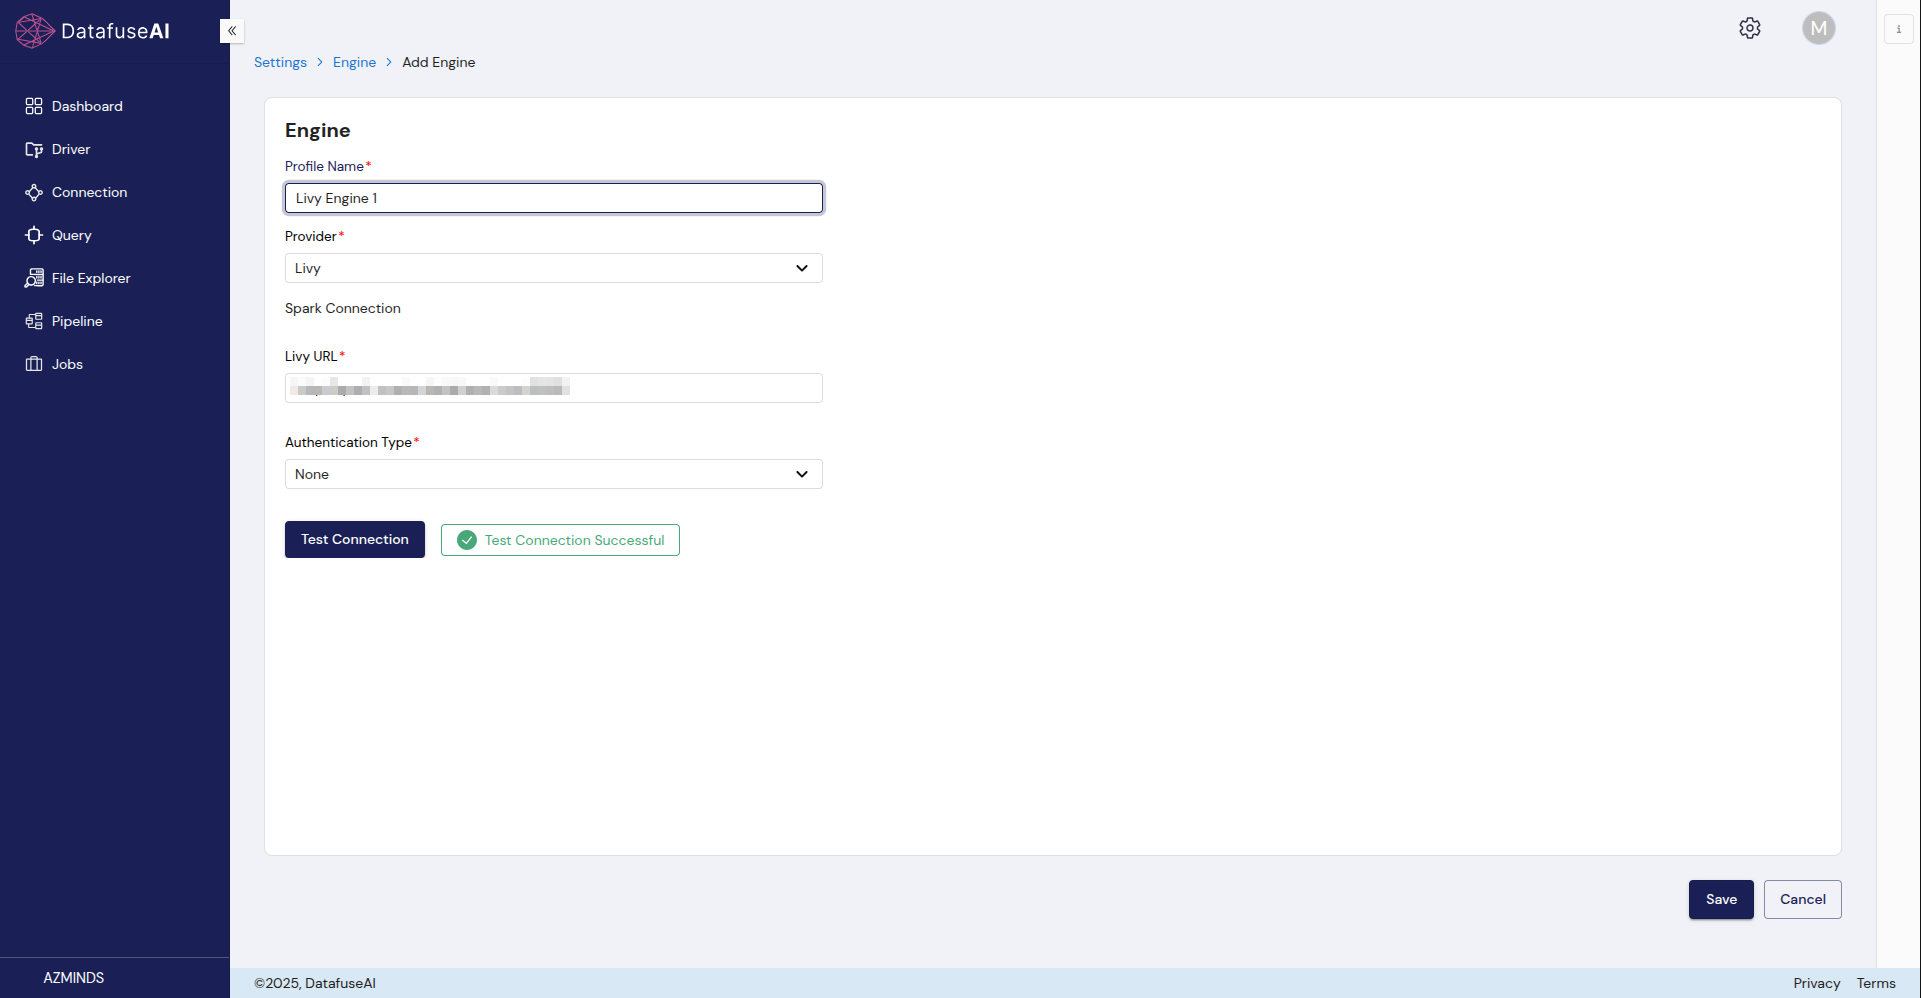This screenshot has width=1921, height=998.
Task: Open the Authentication Type dropdown
Action: click(553, 474)
